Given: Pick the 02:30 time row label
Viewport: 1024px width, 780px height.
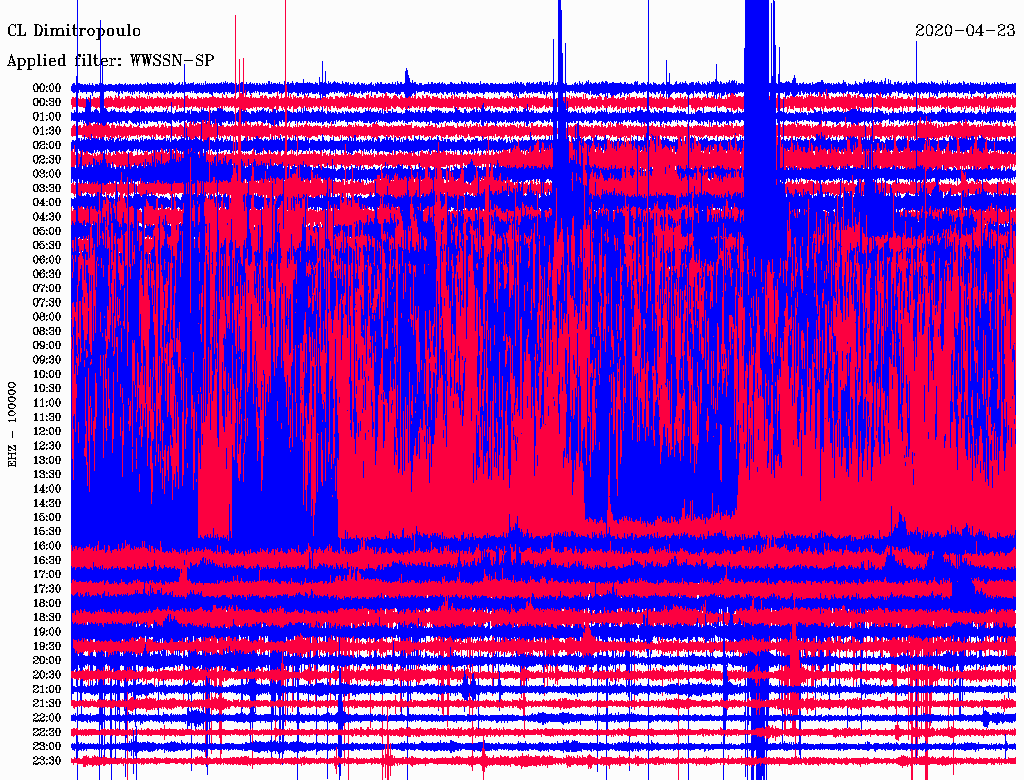Looking at the screenshot, I should point(47,159).
